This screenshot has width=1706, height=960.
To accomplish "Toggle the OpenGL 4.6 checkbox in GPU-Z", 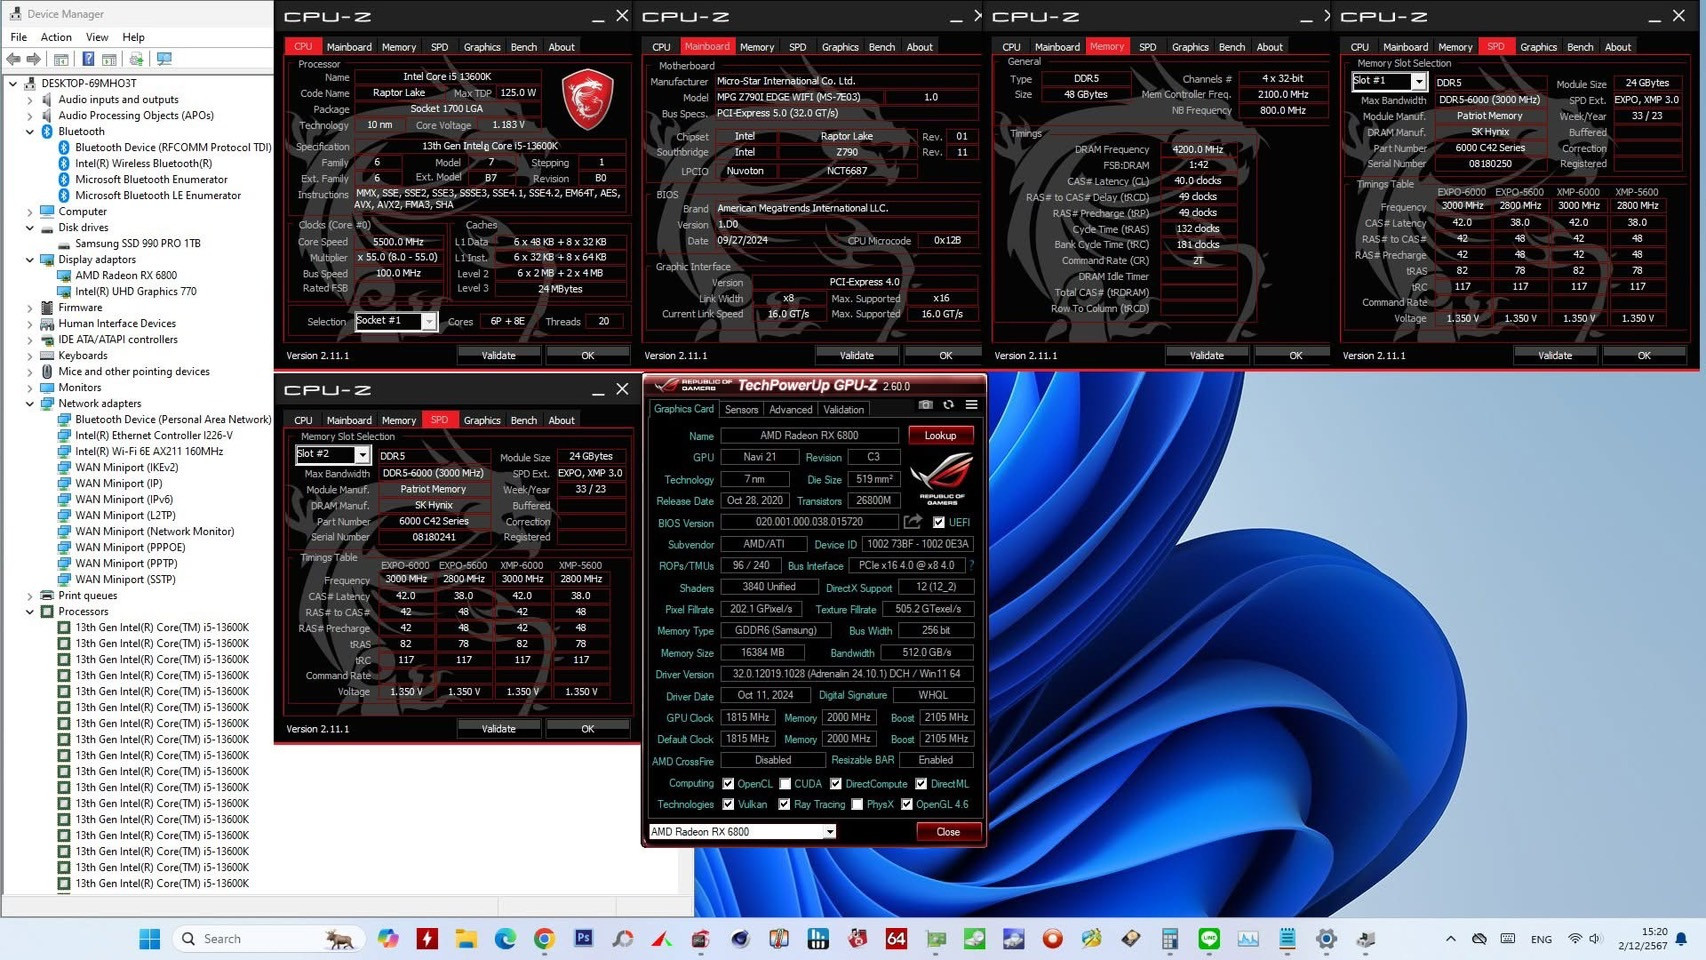I will [x=907, y=804].
